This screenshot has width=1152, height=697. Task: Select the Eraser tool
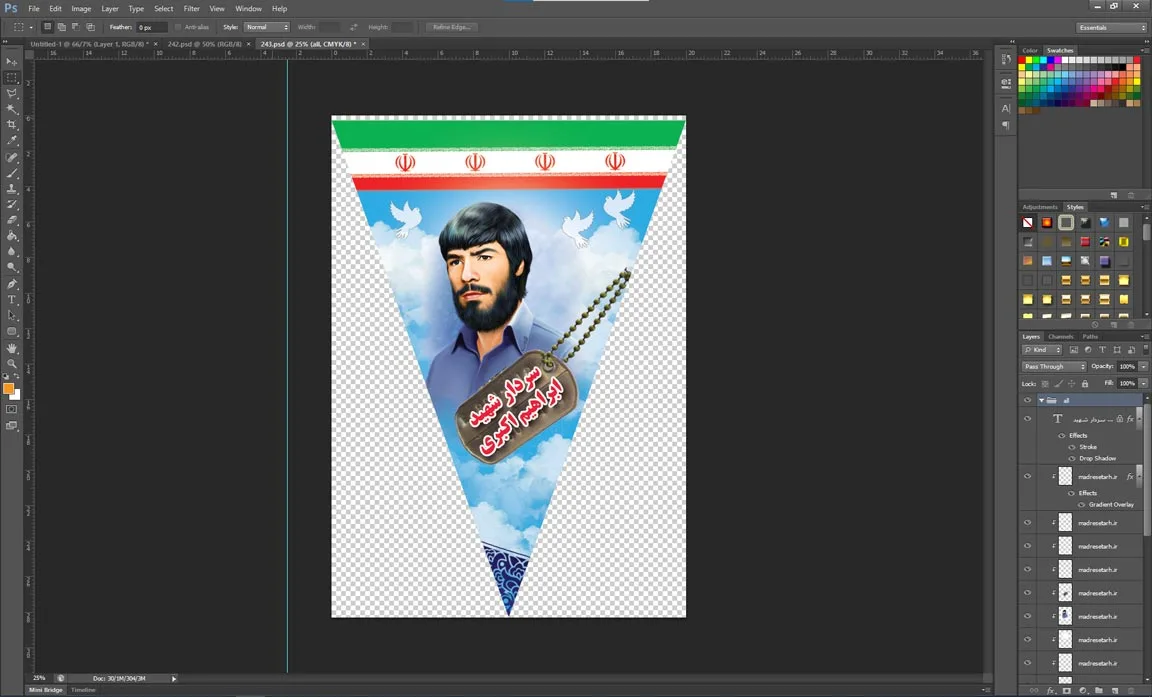(x=12, y=220)
